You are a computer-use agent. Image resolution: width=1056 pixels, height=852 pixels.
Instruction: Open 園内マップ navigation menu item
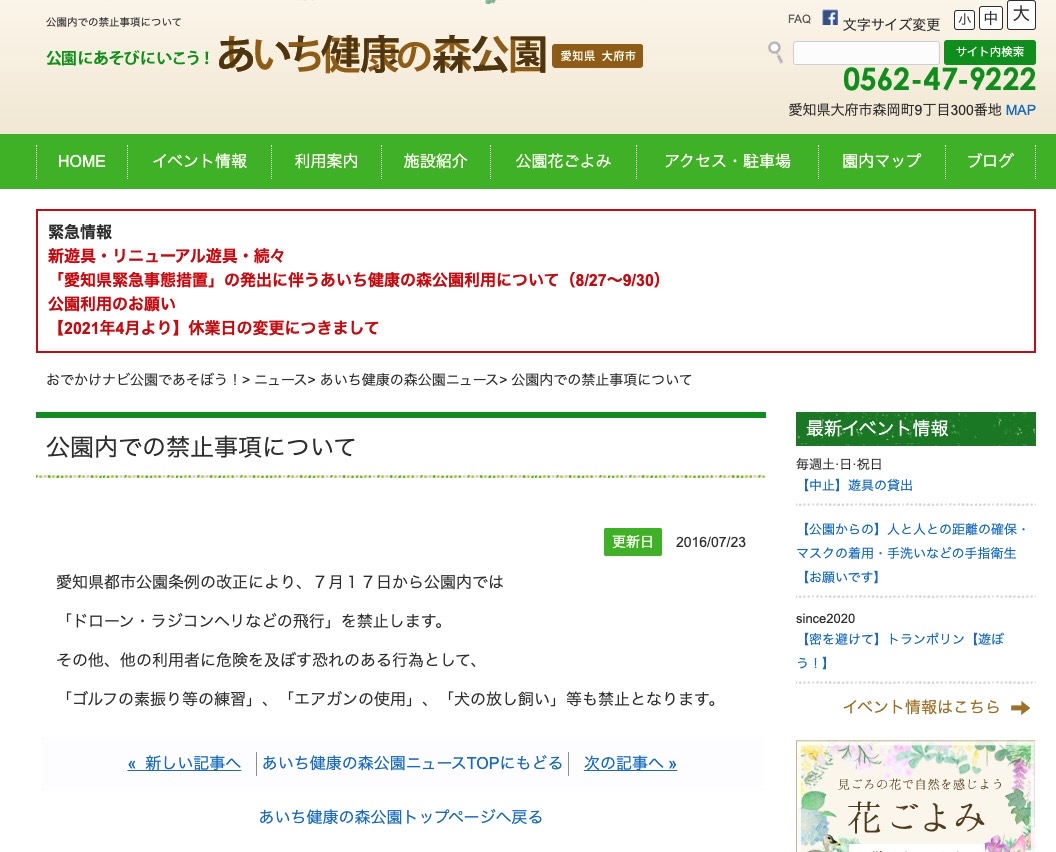coord(882,162)
